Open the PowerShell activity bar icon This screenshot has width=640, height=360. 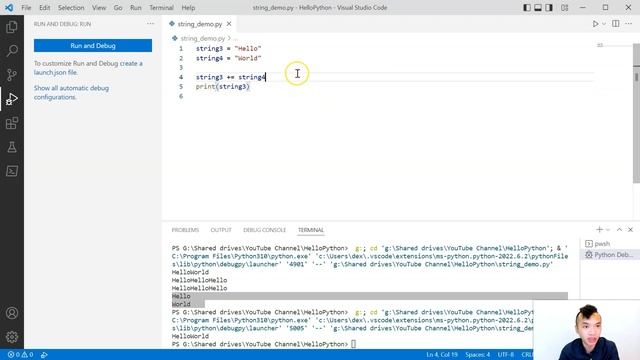(12, 171)
